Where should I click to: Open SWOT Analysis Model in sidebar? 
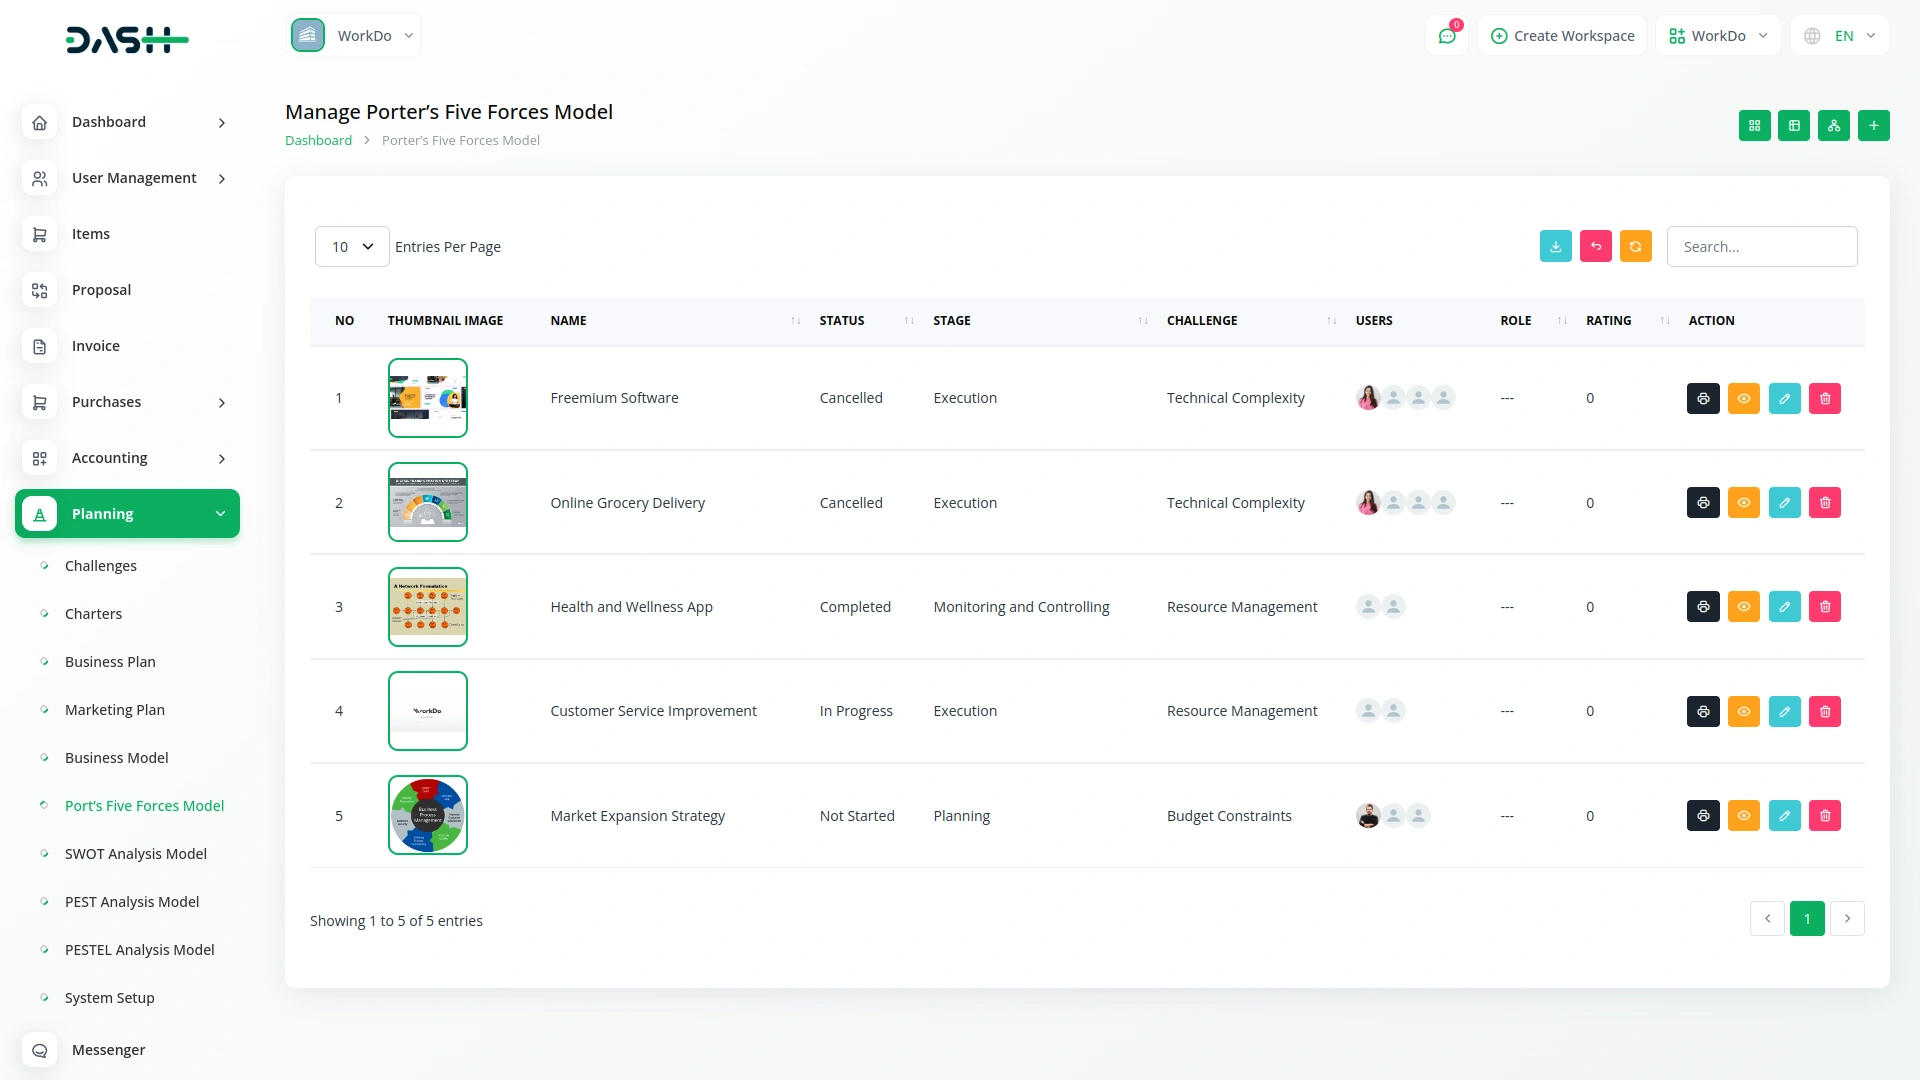point(136,853)
